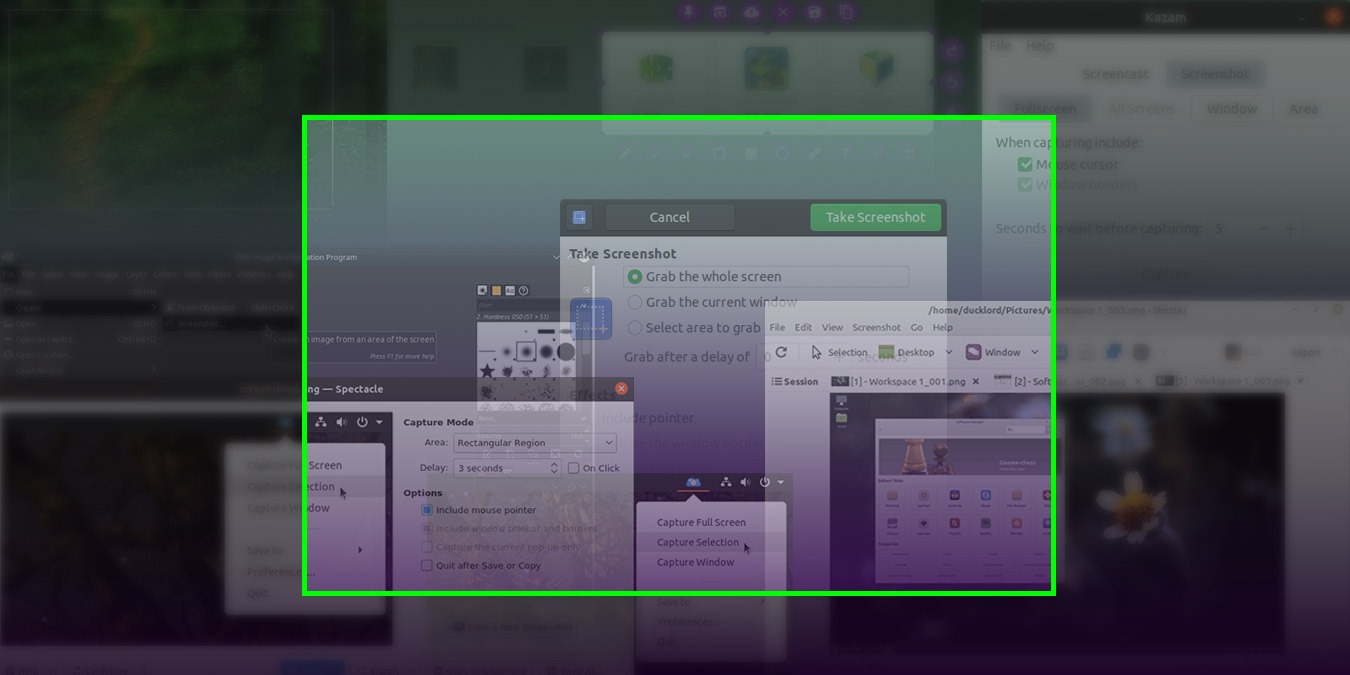Open the Desktop dropdown chevron in Shutter
The image size is (1350, 675).
(x=948, y=352)
